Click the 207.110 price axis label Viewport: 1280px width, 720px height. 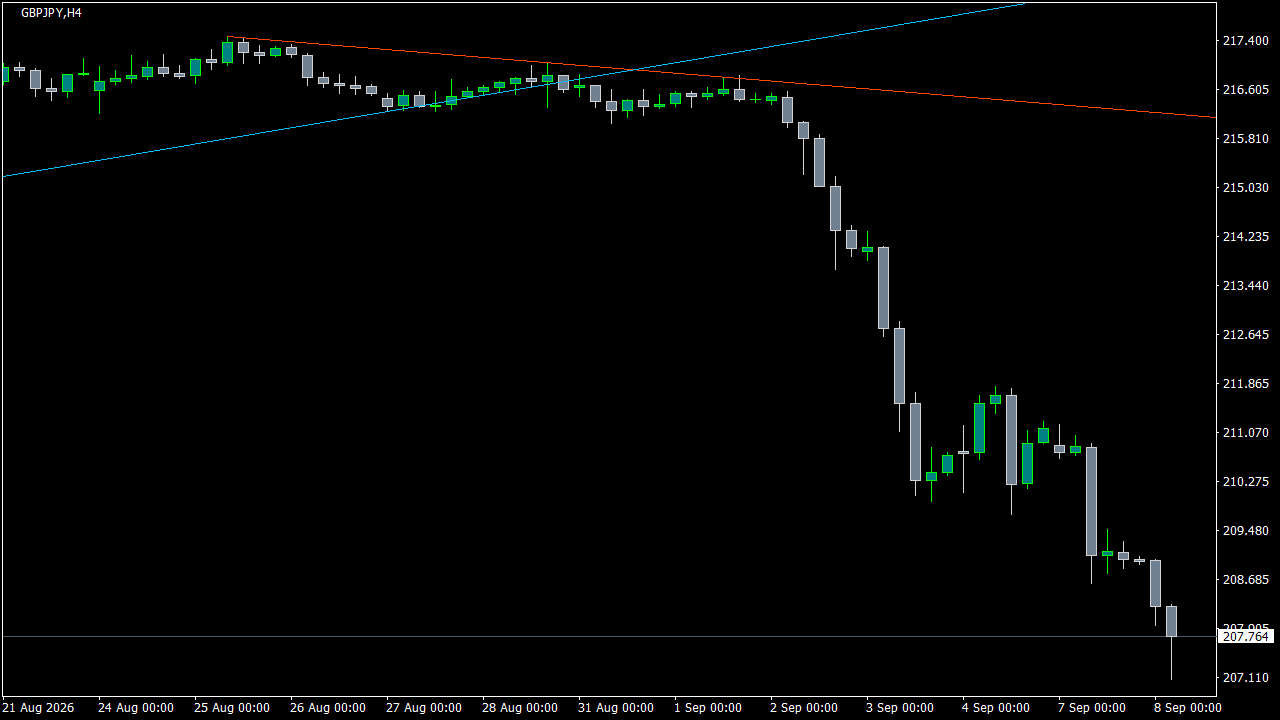point(1246,678)
